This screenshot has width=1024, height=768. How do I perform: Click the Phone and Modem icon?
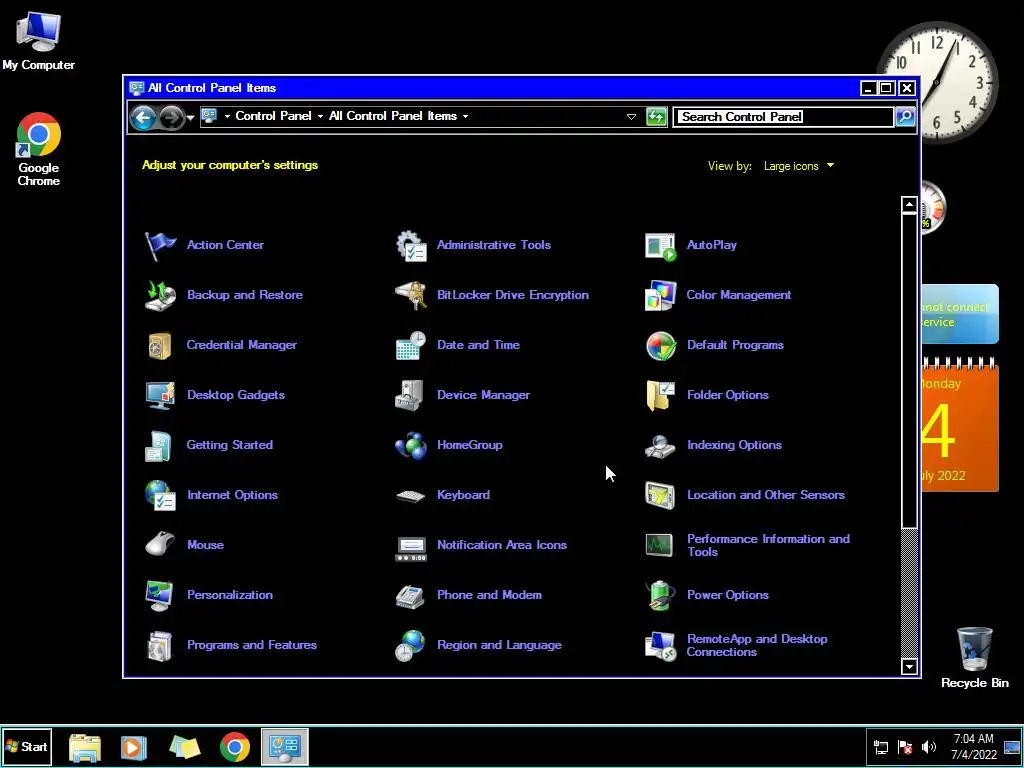pyautogui.click(x=411, y=595)
